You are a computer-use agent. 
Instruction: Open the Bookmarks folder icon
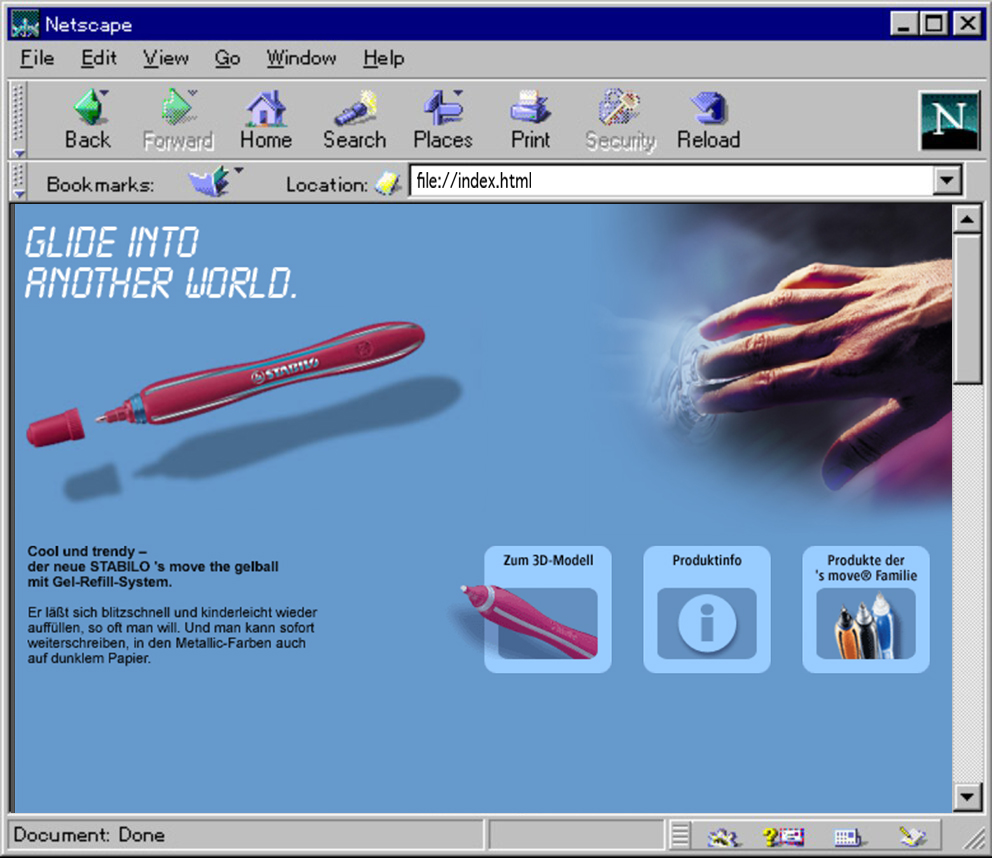tap(212, 183)
